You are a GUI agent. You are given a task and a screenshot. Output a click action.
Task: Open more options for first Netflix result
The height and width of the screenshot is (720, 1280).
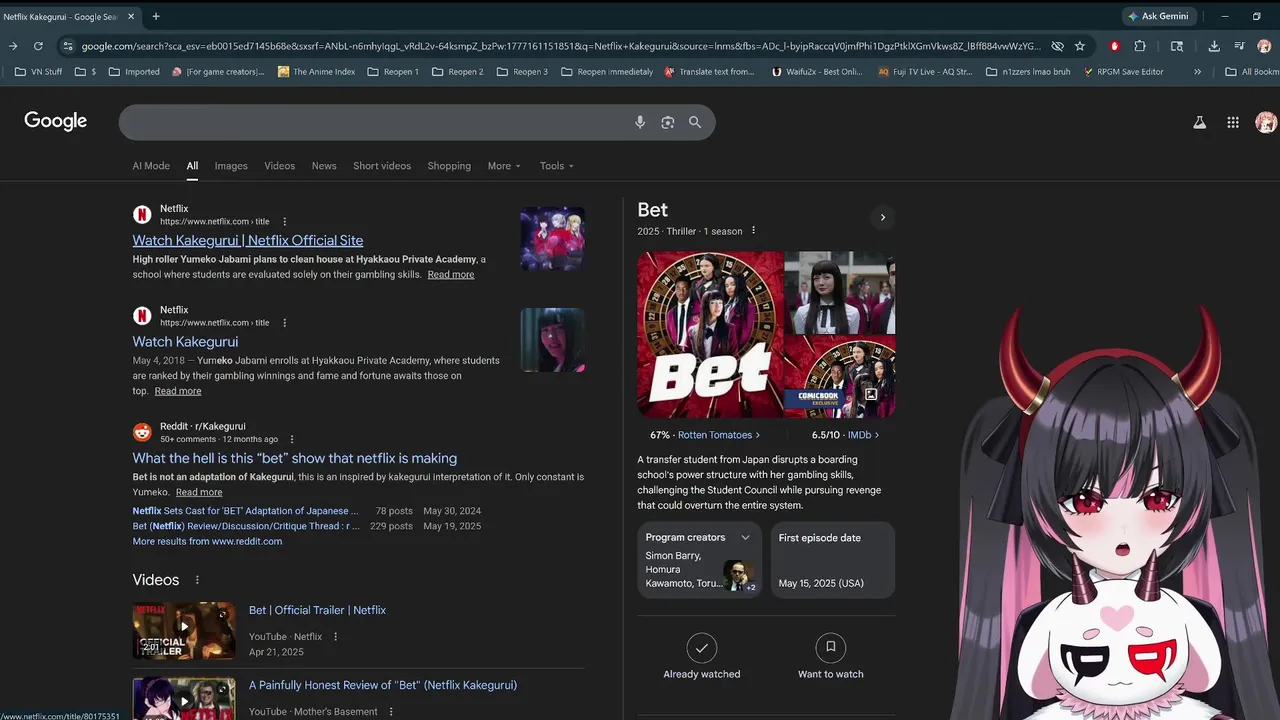[284, 222]
